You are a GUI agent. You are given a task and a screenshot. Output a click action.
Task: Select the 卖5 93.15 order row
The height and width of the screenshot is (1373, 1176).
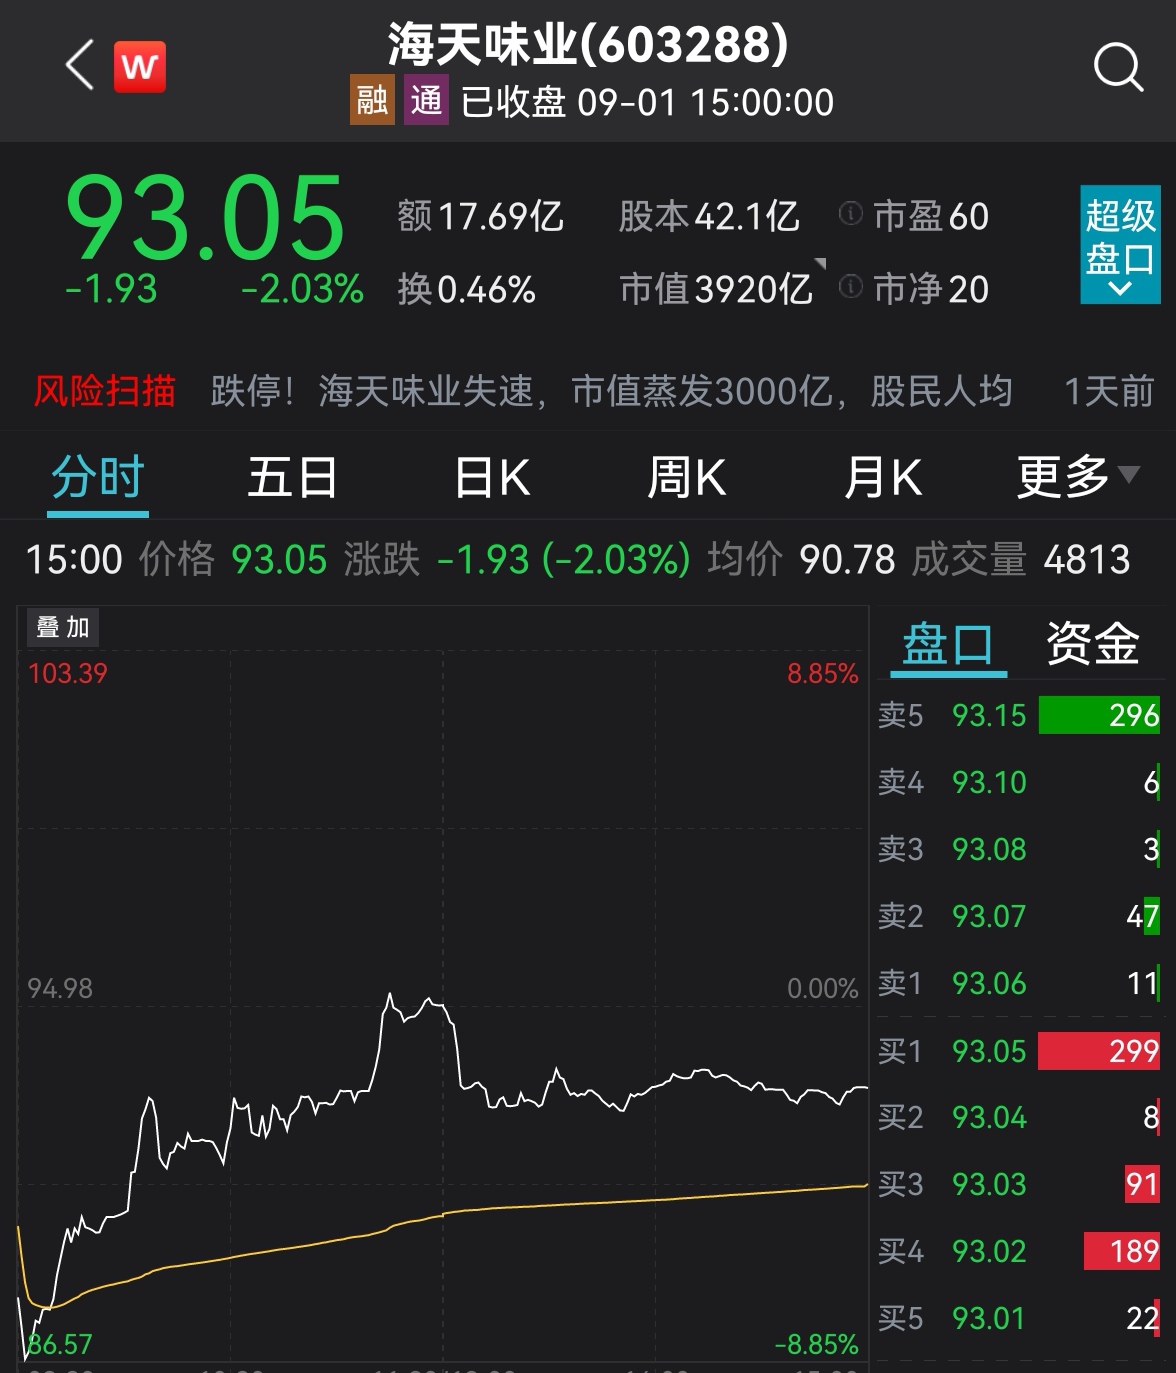click(1019, 715)
